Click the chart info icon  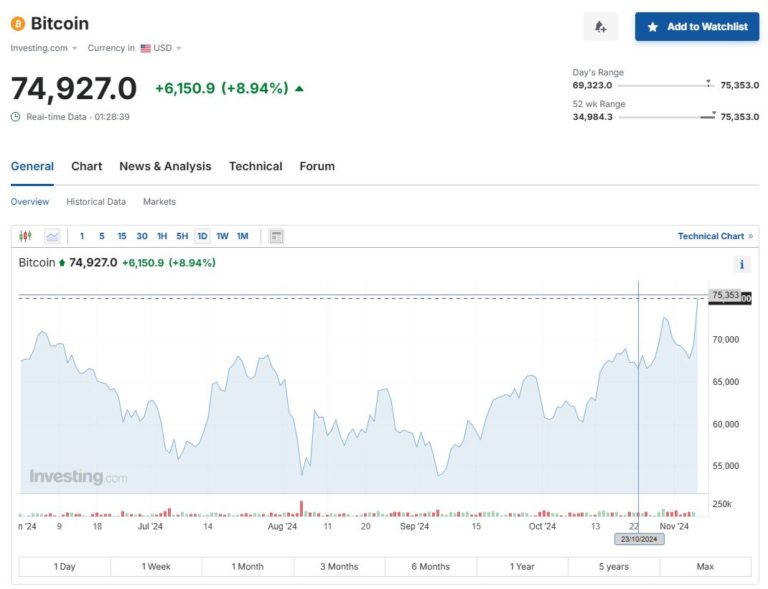[742, 264]
